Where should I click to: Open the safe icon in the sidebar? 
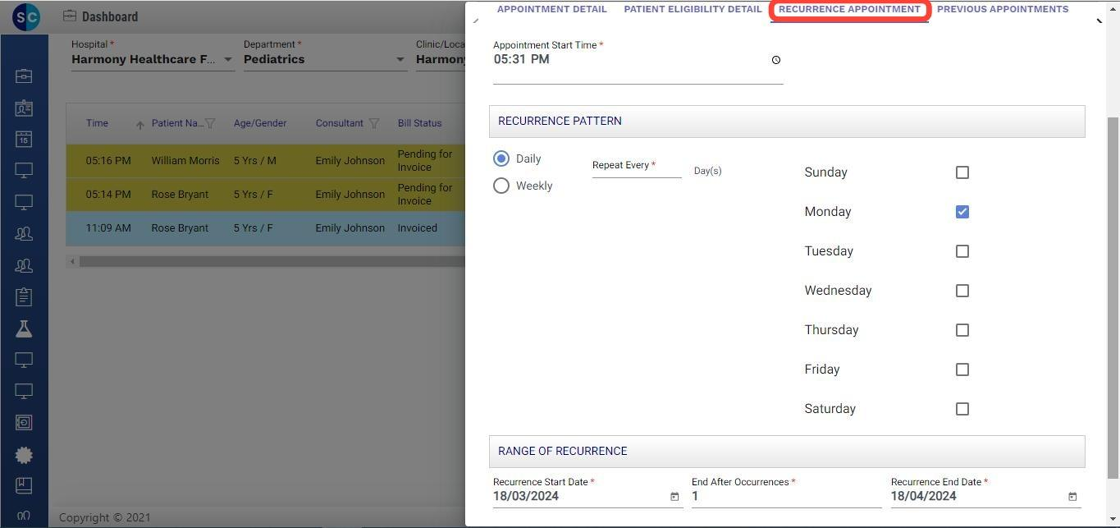[x=24, y=423]
